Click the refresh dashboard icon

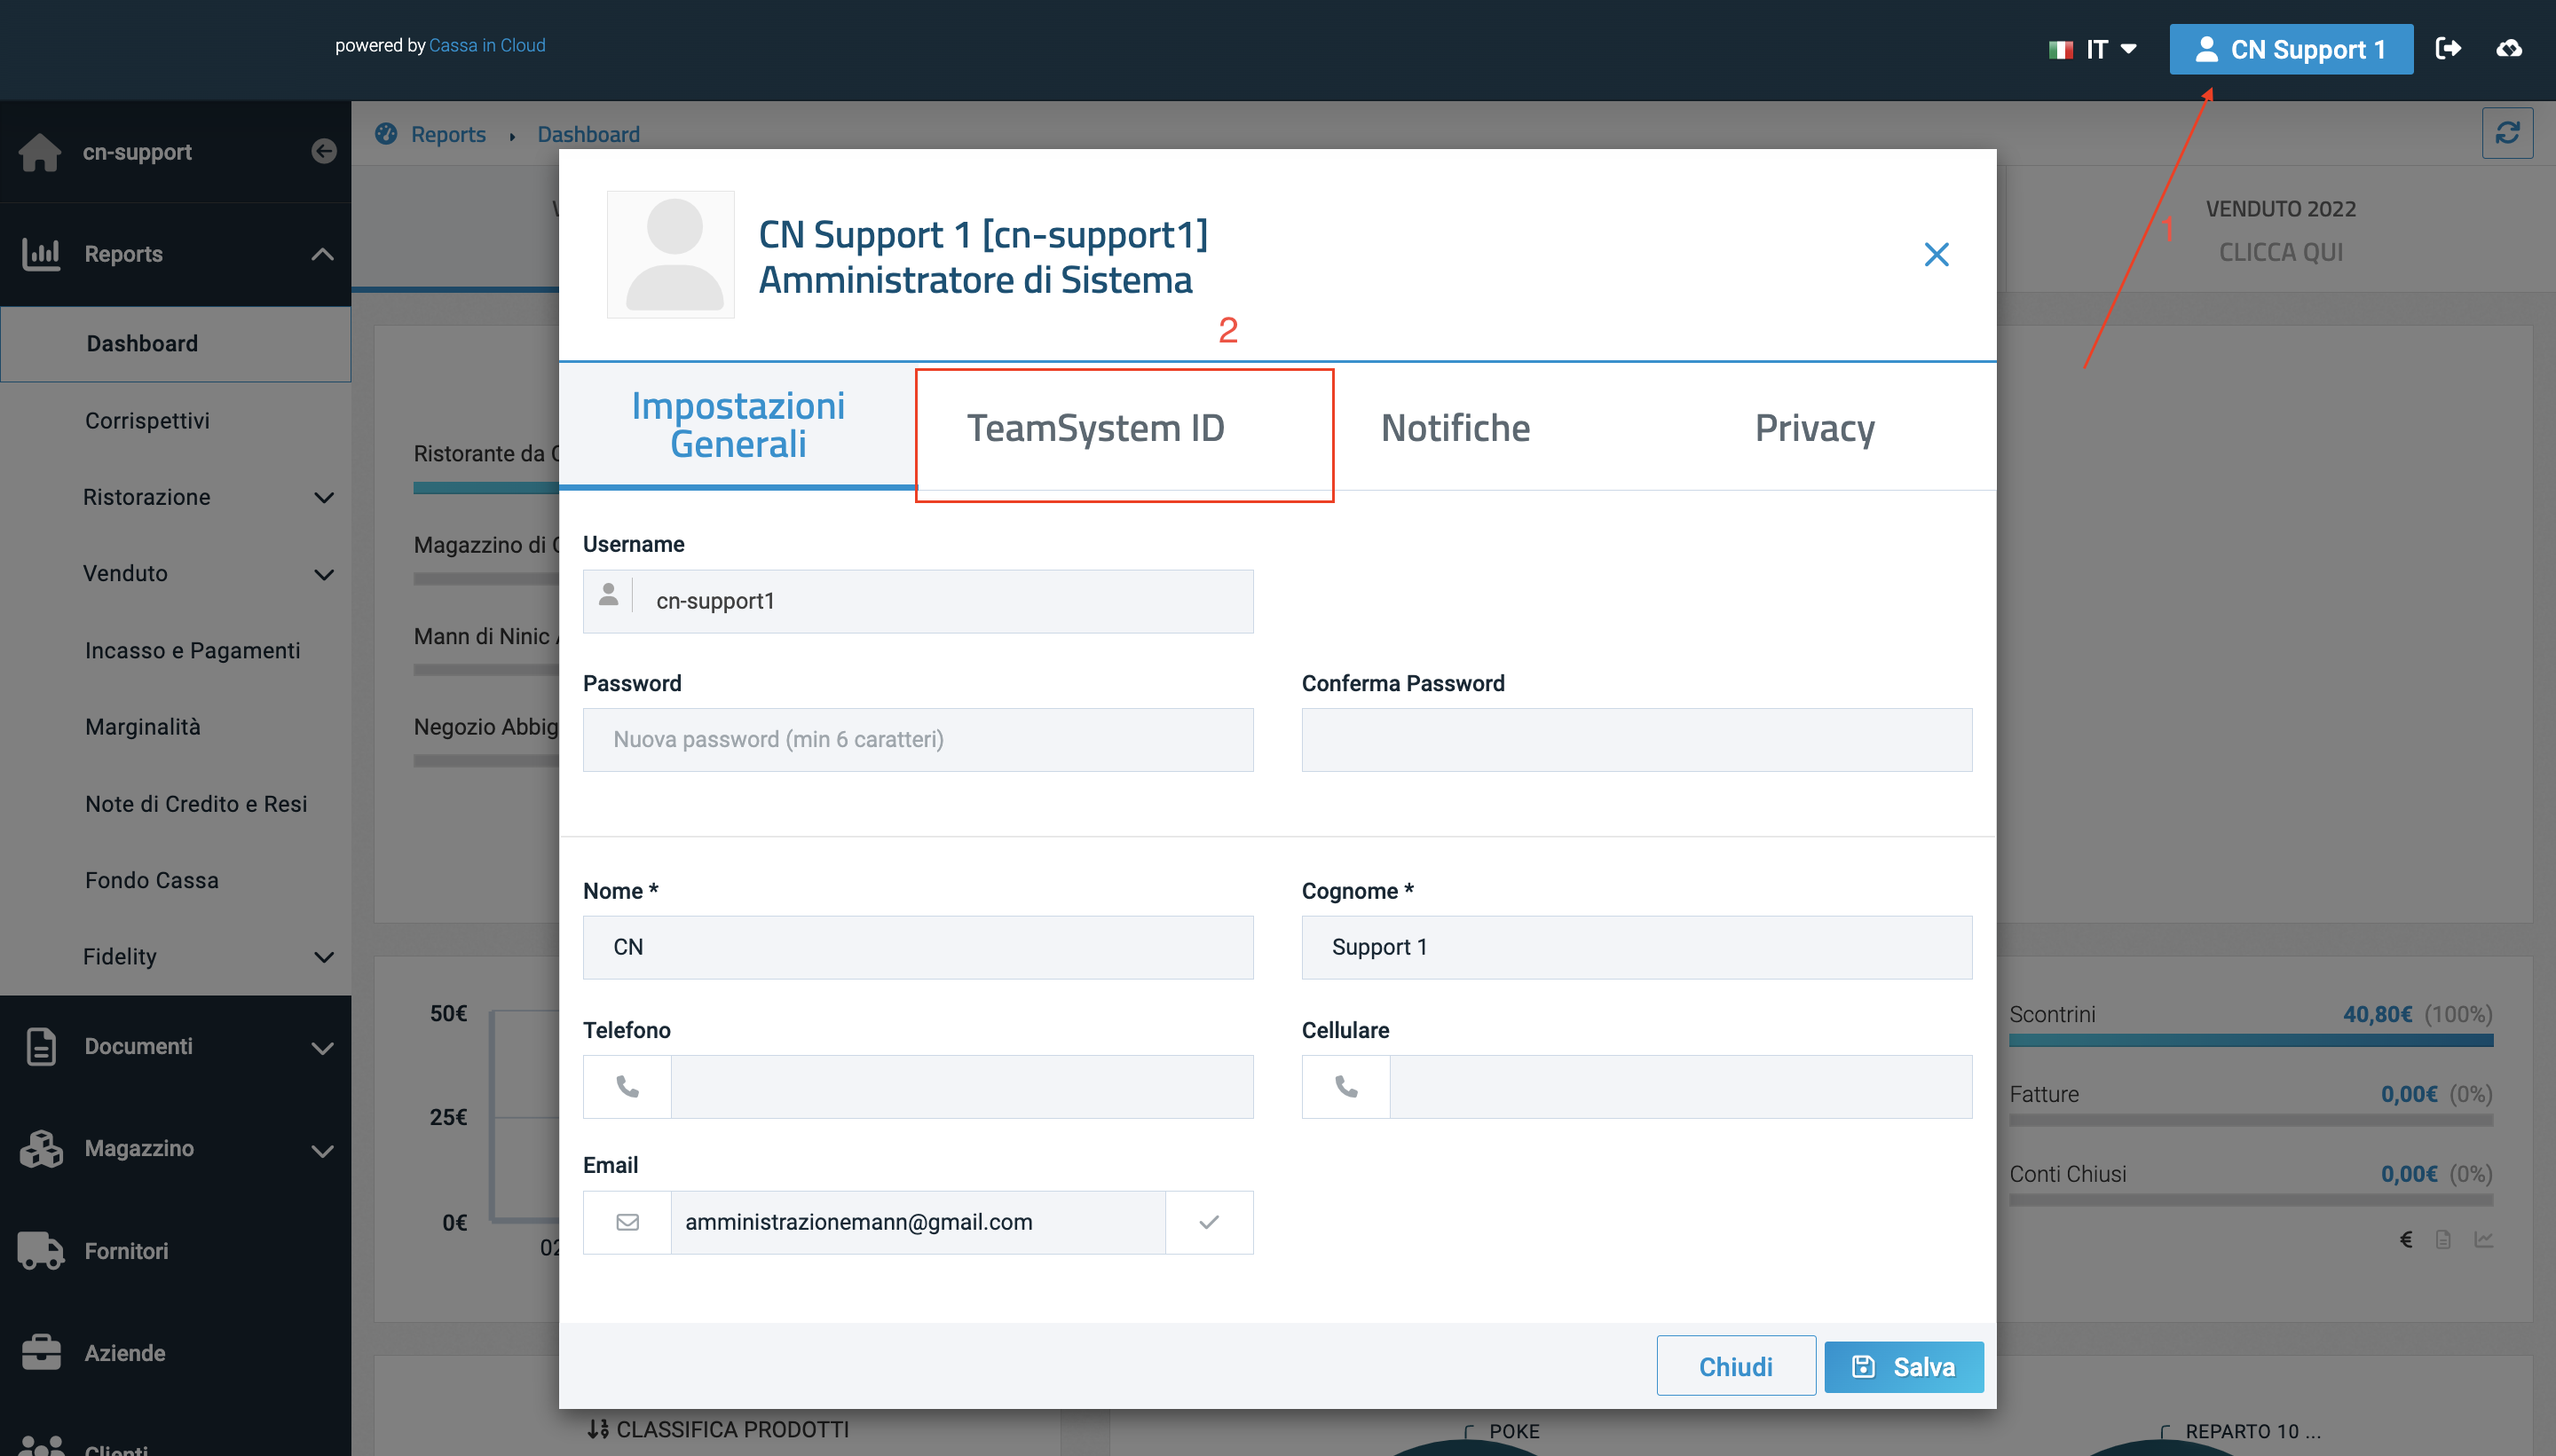pos(2506,133)
